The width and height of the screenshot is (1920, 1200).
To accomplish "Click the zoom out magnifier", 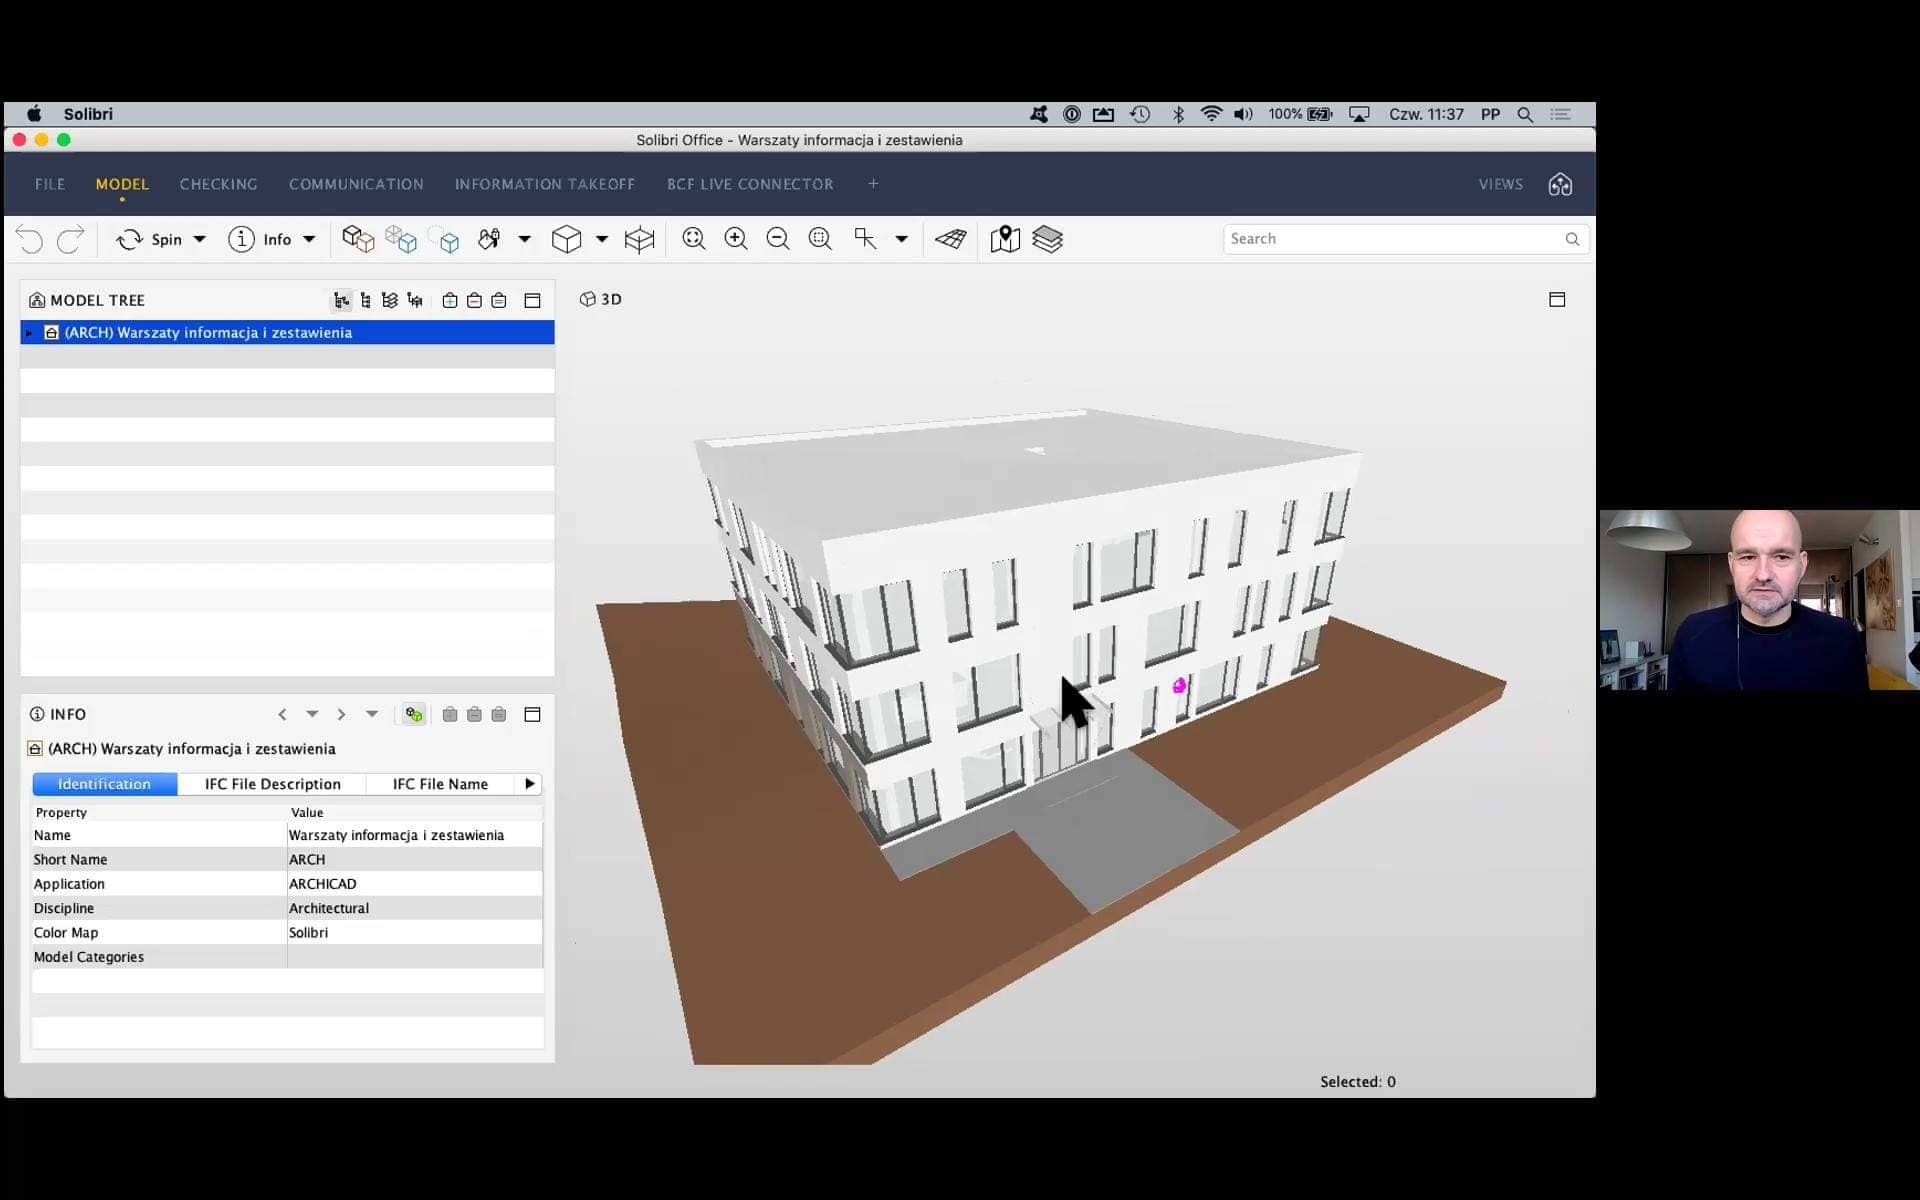I will pyautogui.click(x=778, y=239).
